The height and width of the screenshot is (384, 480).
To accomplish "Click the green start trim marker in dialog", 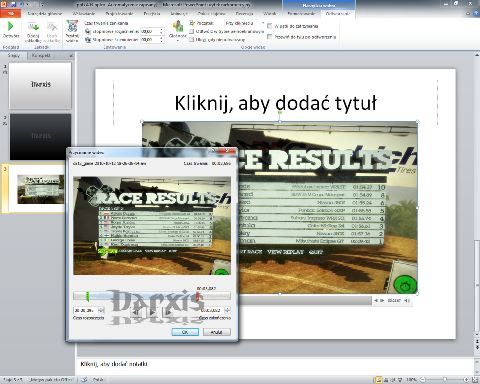I will 88,296.
